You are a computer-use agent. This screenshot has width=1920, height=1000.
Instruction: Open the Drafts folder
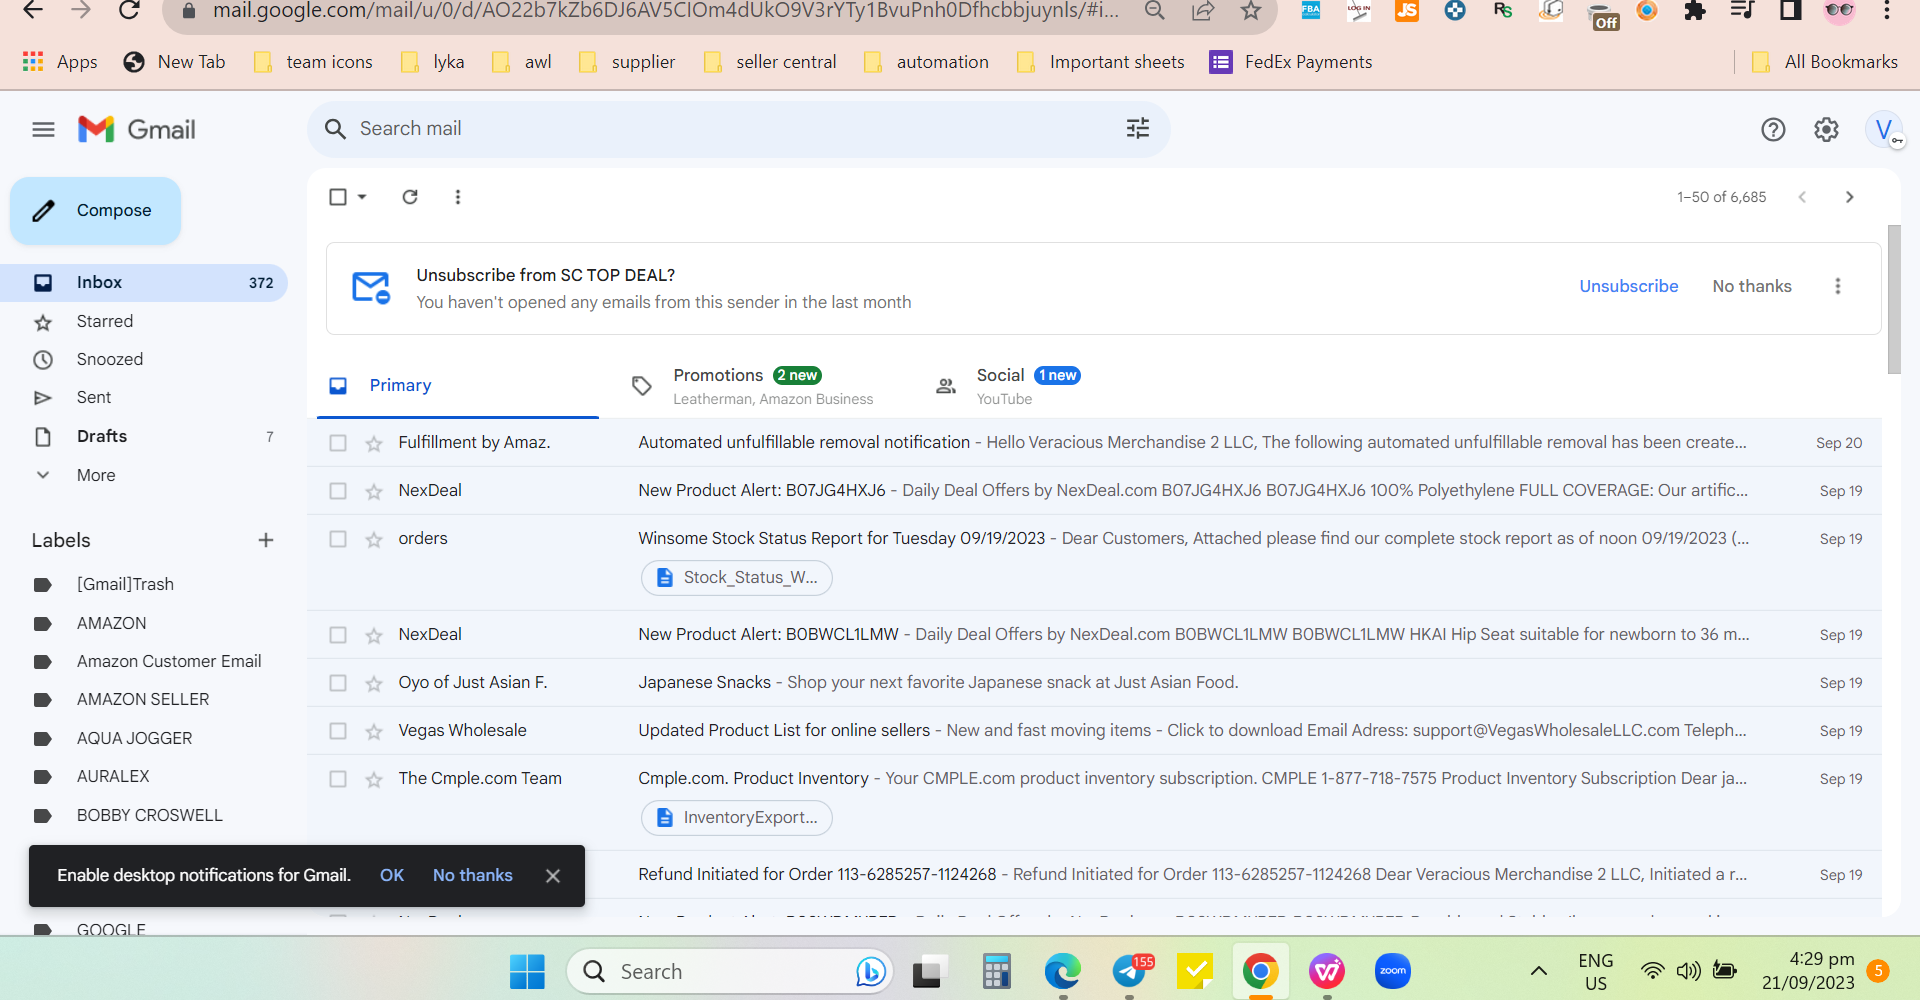[144, 436]
